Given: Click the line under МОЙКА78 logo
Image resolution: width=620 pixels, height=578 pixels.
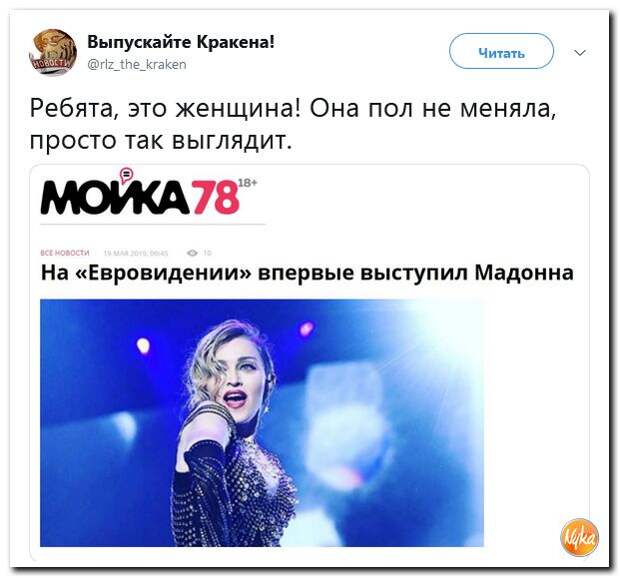Looking at the screenshot, I should [x=153, y=224].
